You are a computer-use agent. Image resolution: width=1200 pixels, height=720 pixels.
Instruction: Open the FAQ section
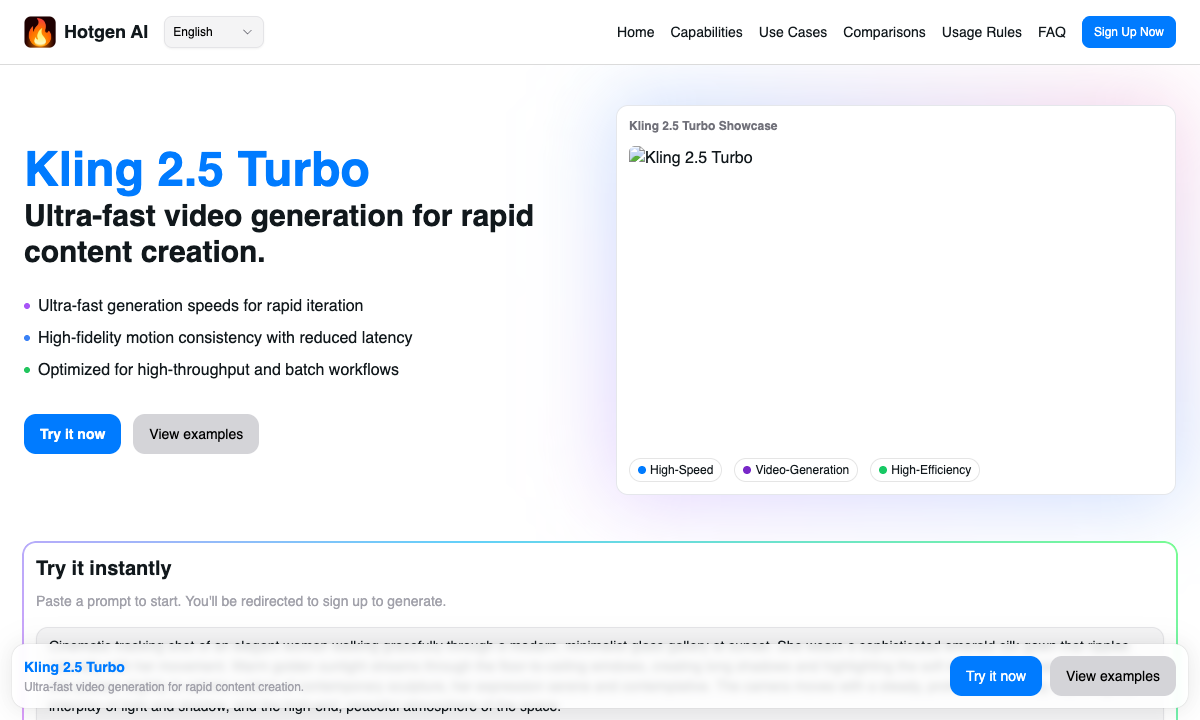click(1052, 32)
